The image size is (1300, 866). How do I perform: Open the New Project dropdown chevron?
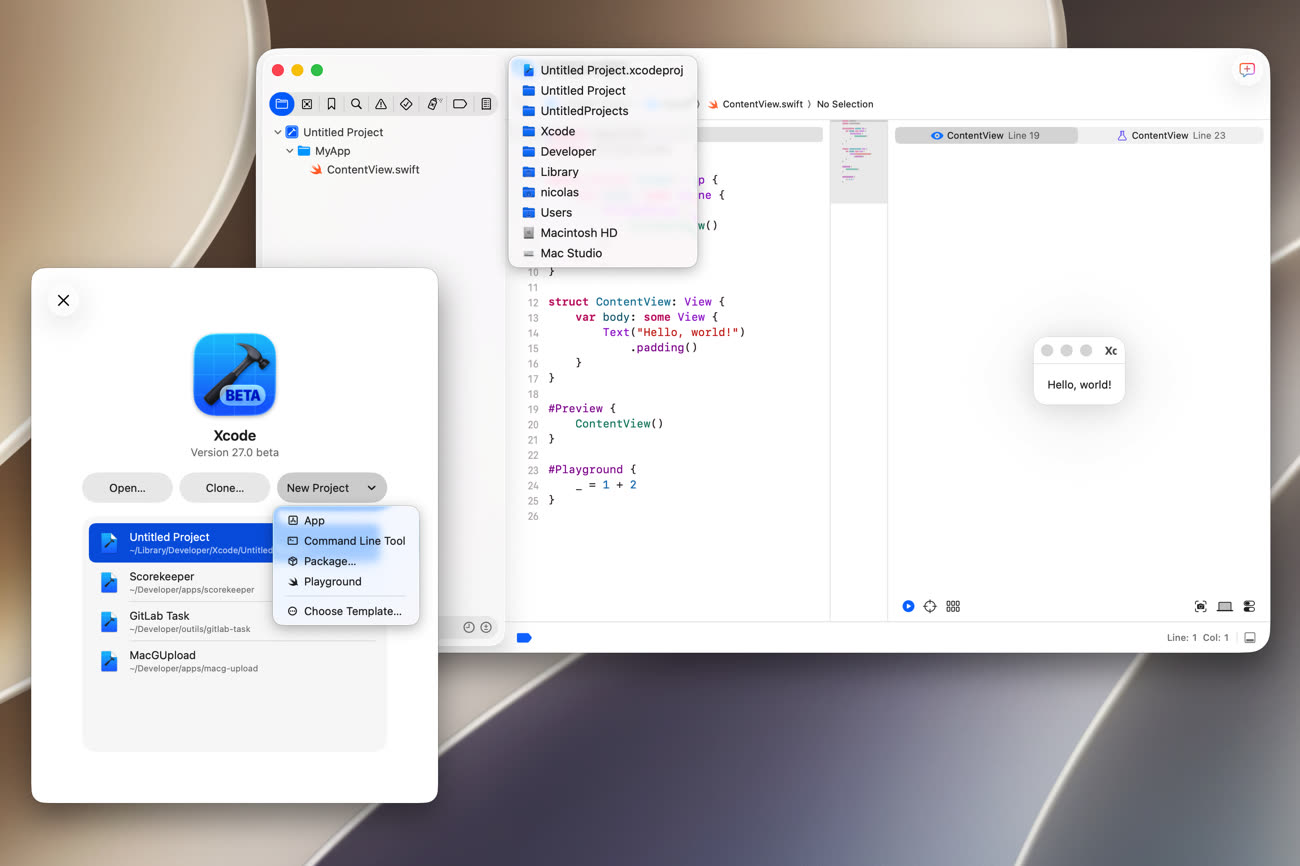coord(371,488)
